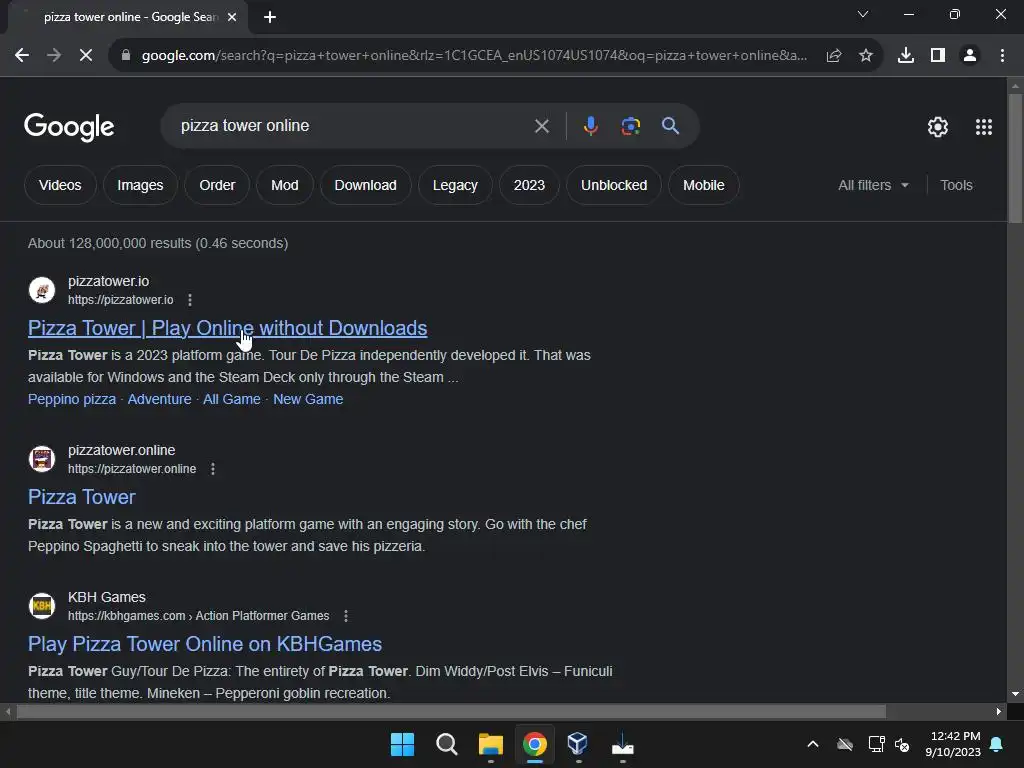Viewport: 1024px width, 768px height.
Task: Select the Videos filter chip
Action: pos(60,185)
